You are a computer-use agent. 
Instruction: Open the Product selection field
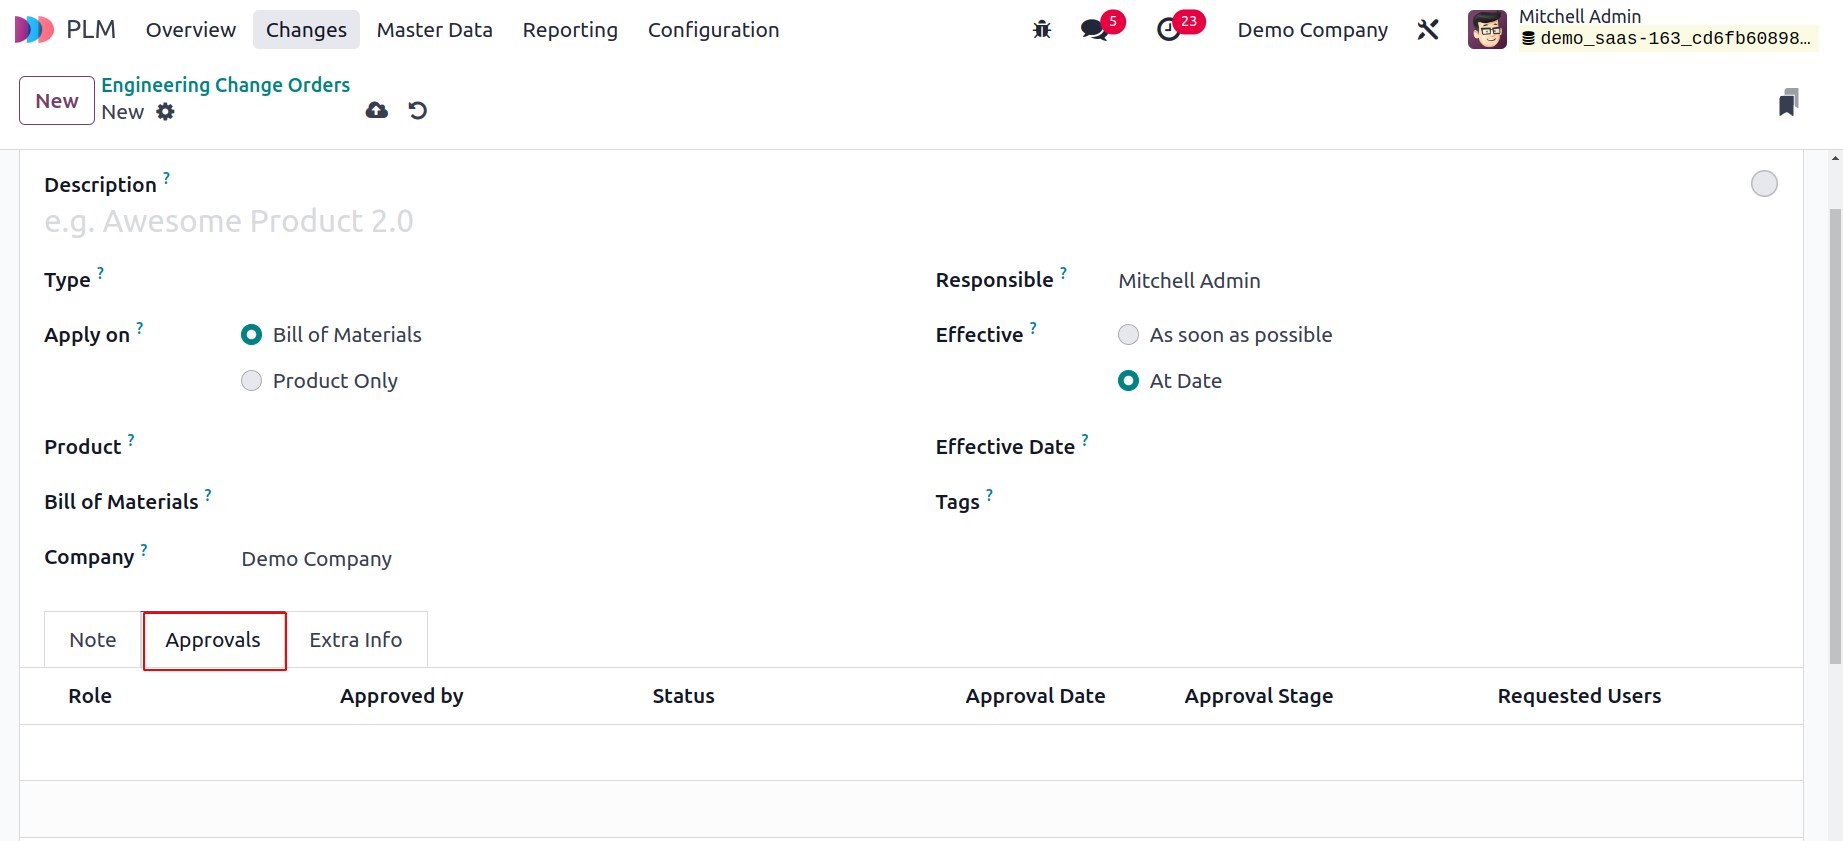564,448
